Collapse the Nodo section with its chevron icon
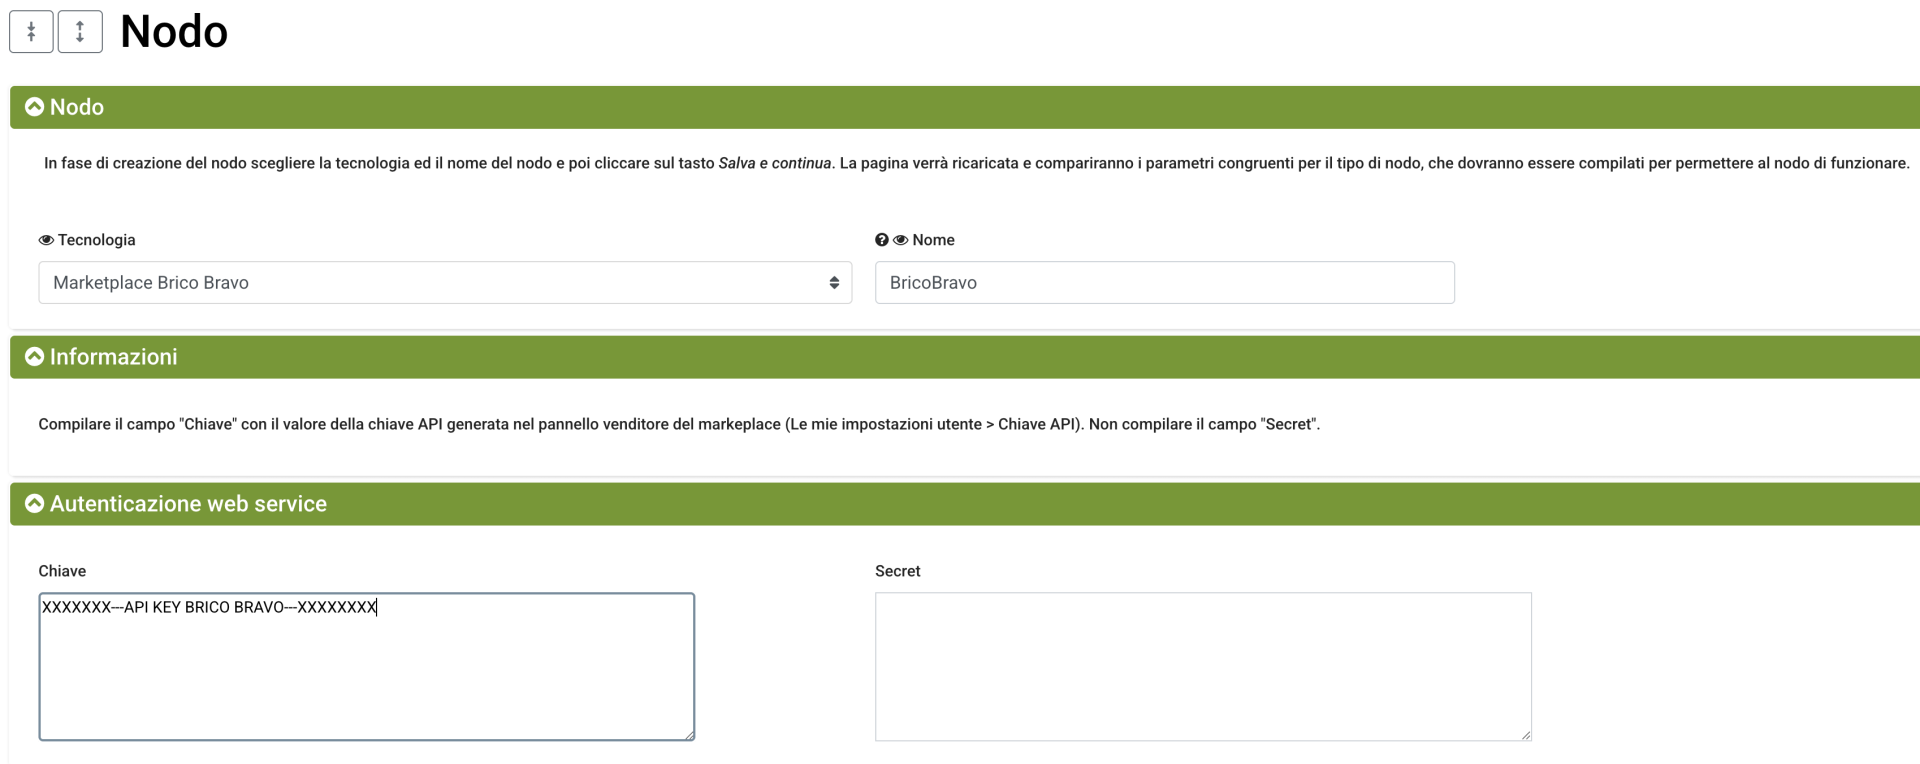 (x=34, y=107)
